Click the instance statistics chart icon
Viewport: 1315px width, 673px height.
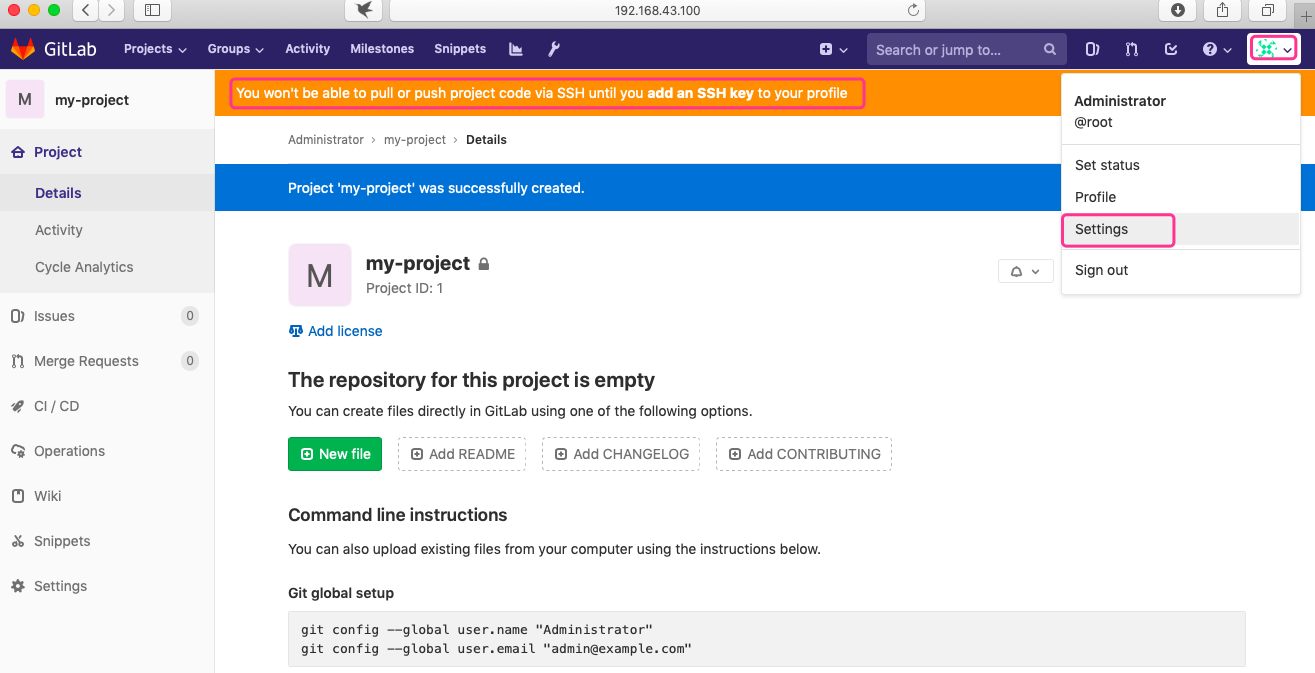516,49
